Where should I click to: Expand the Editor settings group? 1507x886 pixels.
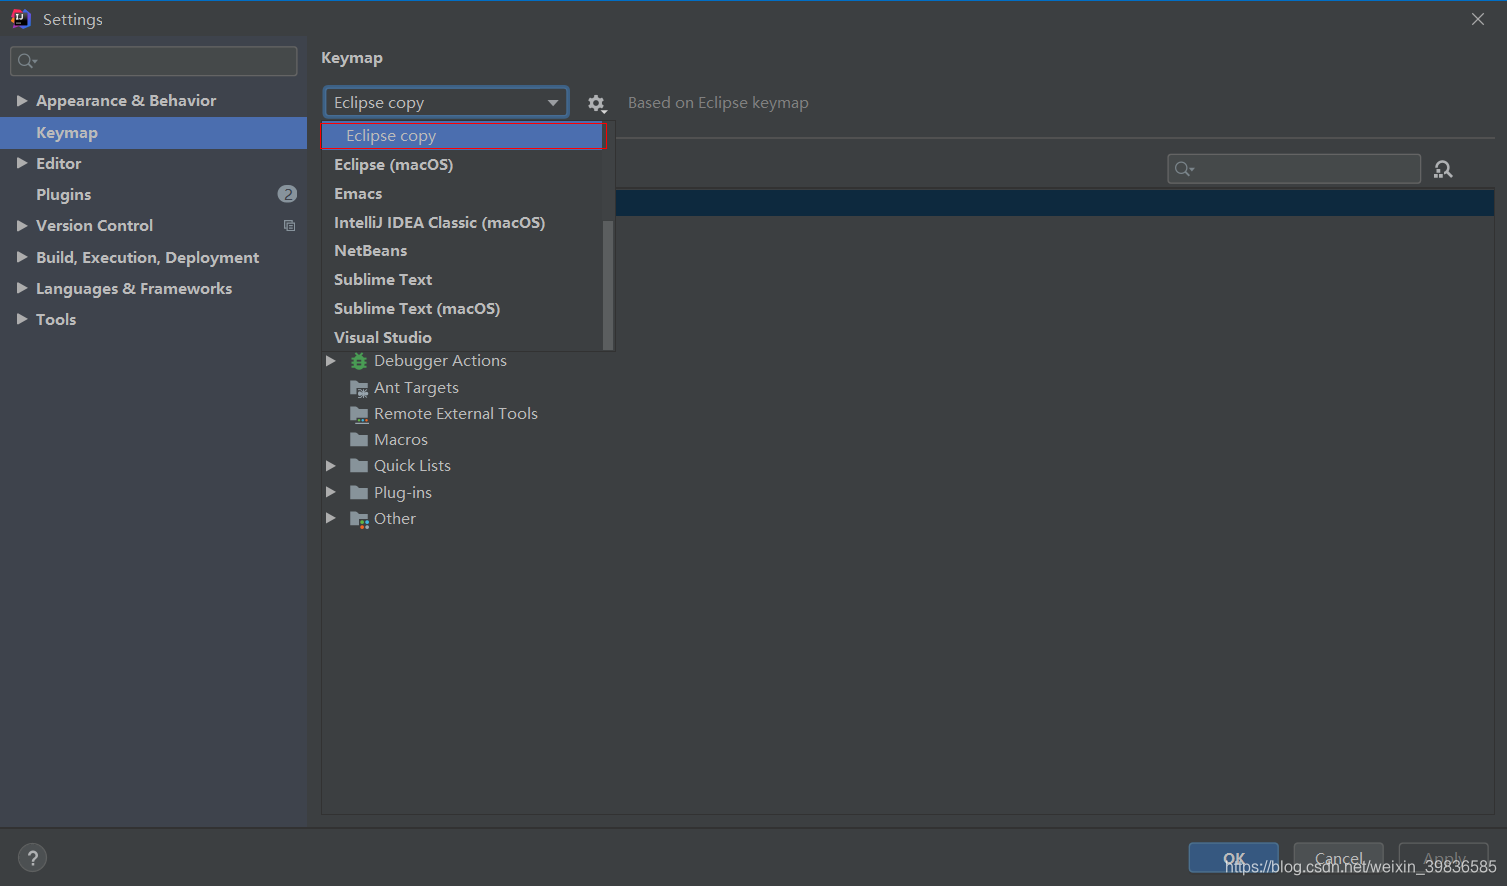[22, 163]
